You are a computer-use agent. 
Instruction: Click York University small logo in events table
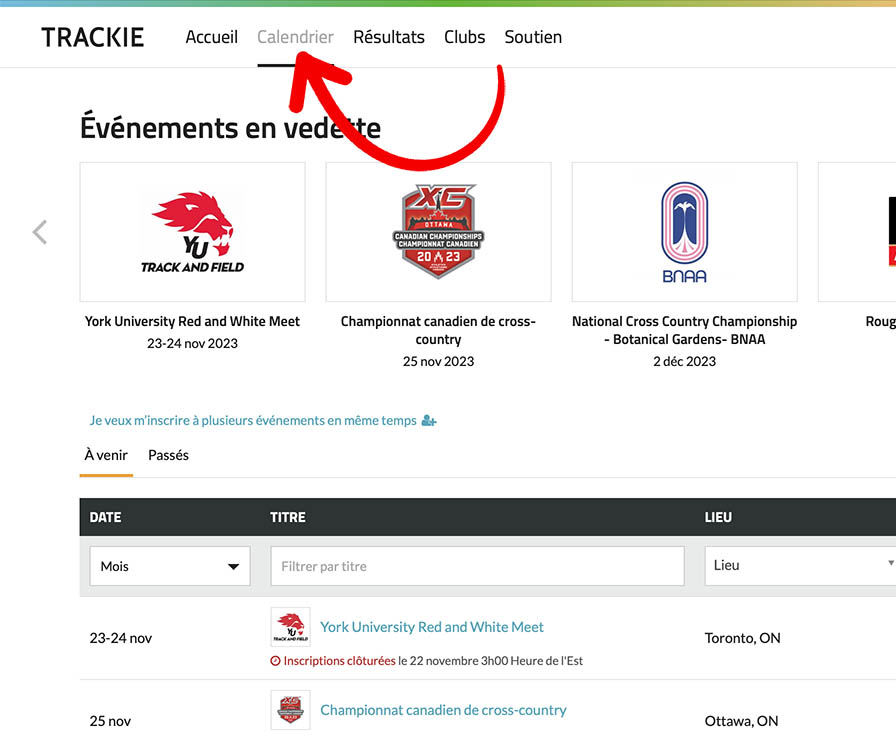[290, 627]
